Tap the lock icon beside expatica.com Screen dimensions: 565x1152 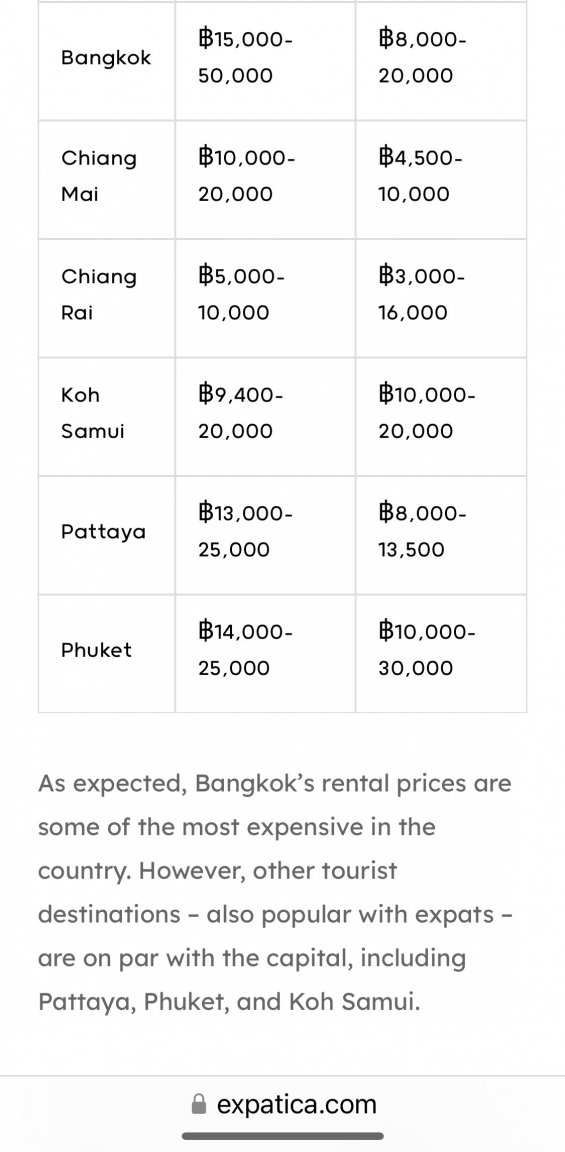coord(198,1104)
